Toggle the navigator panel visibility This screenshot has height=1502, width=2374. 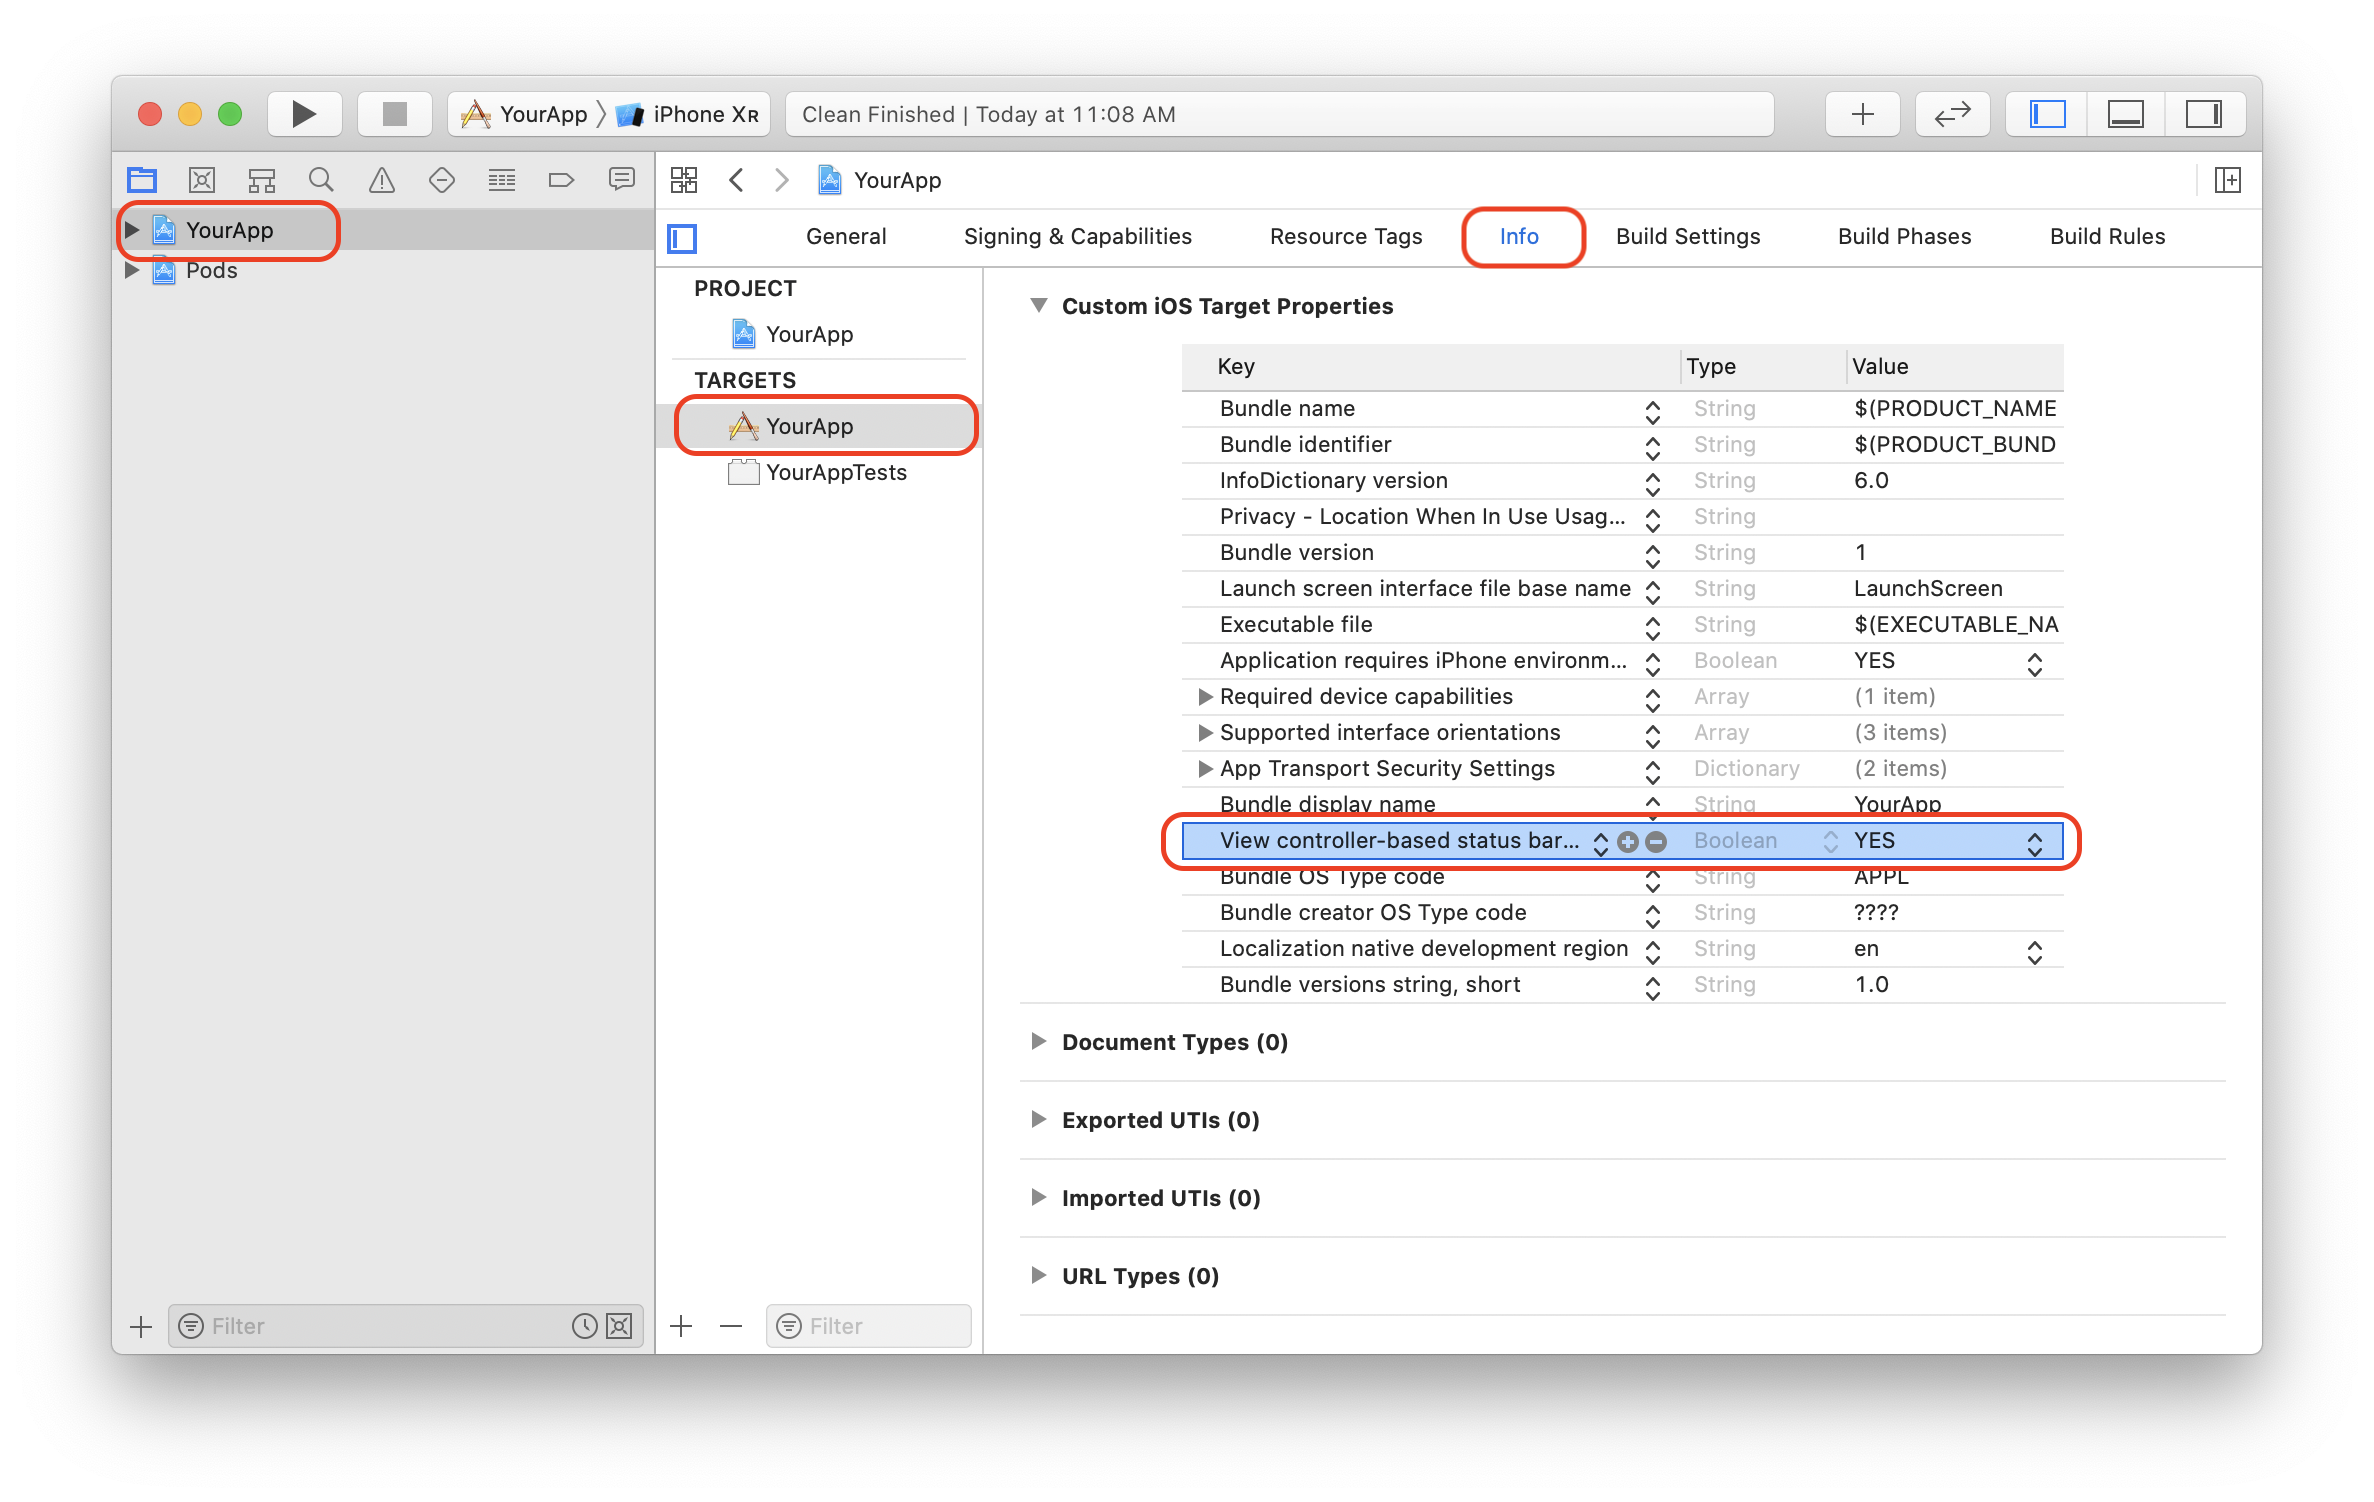click(2047, 114)
